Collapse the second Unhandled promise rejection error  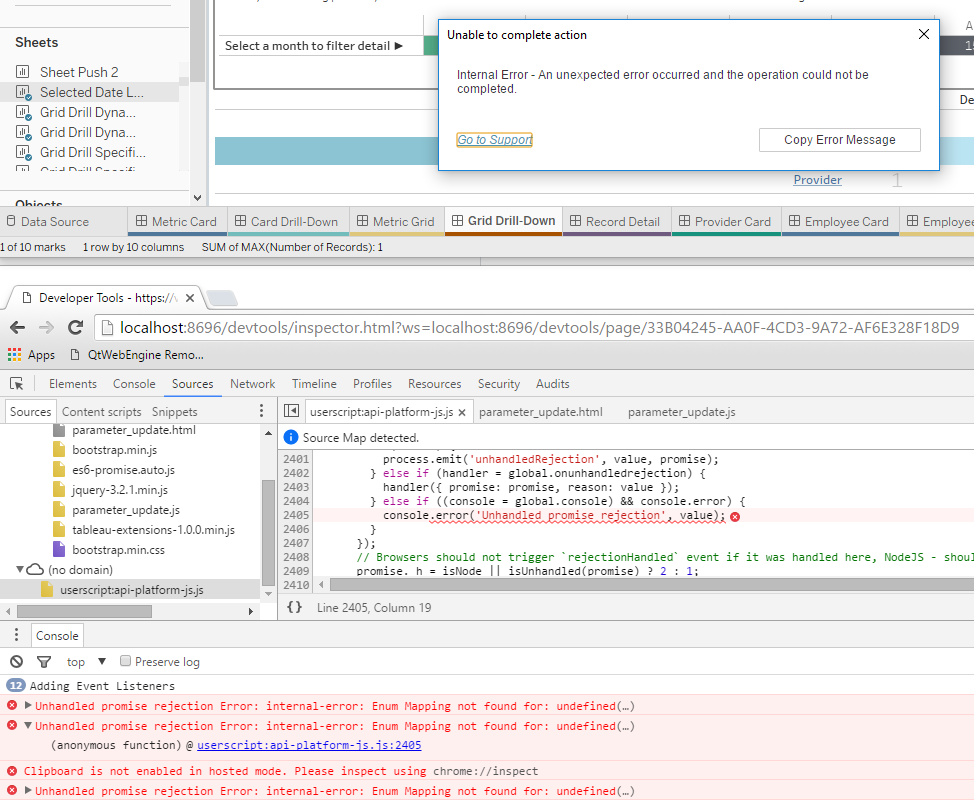(x=28, y=725)
